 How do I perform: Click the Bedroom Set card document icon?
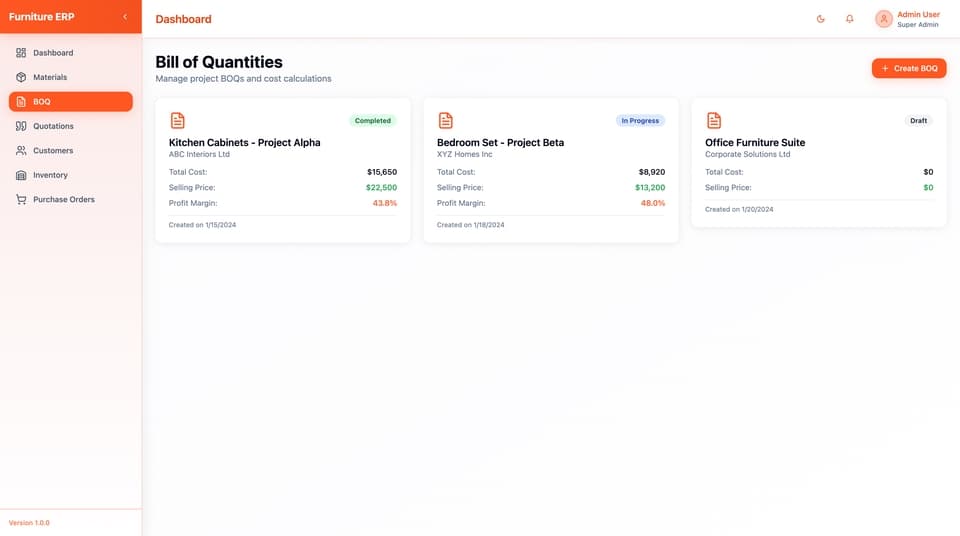coord(446,120)
